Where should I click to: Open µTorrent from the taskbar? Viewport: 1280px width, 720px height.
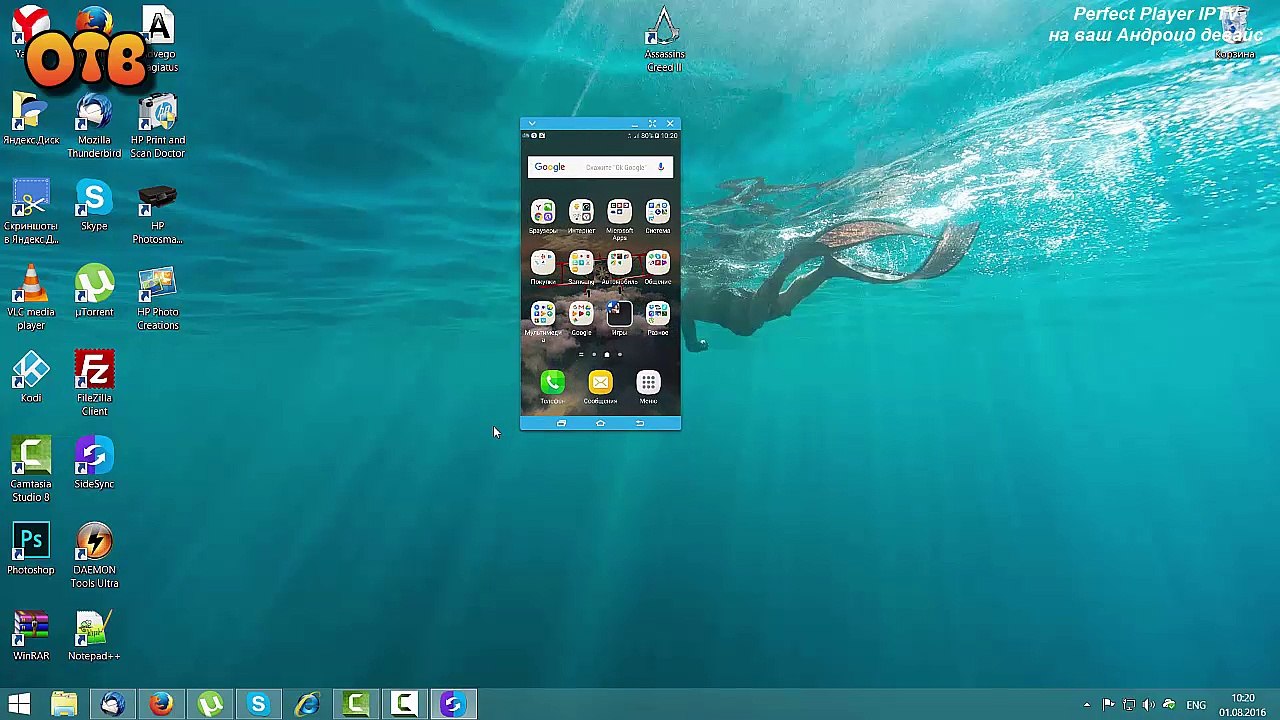coord(210,704)
